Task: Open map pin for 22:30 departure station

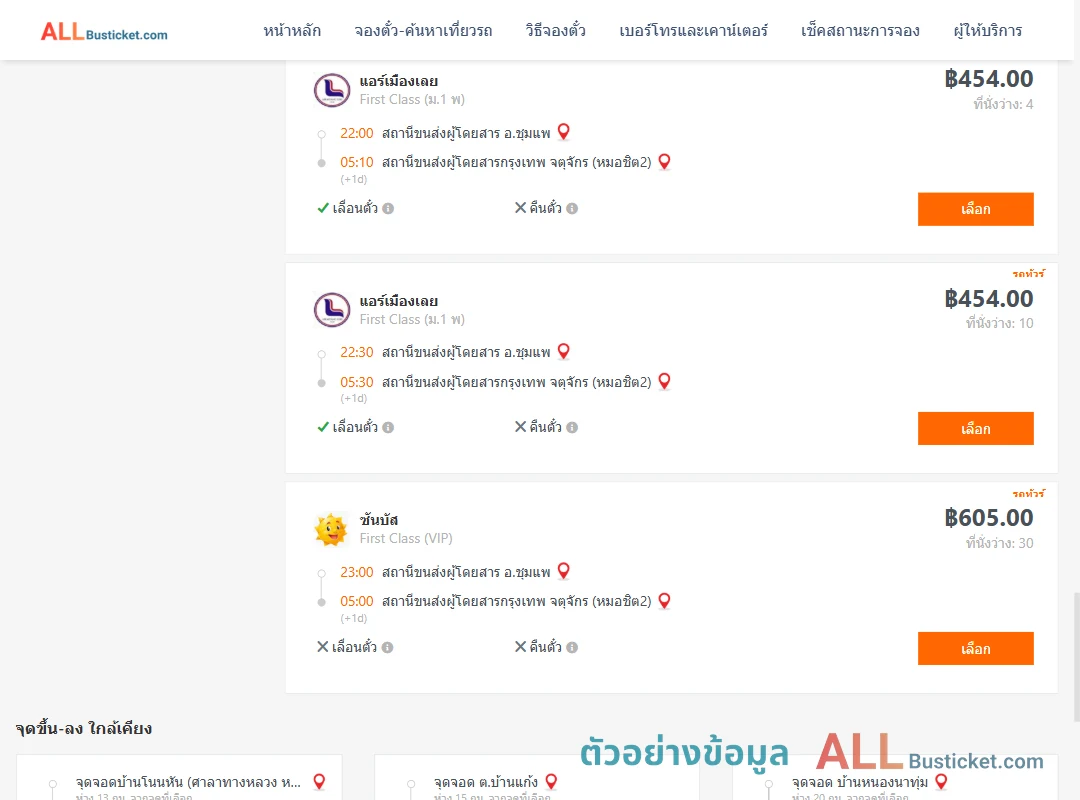Action: tap(563, 351)
